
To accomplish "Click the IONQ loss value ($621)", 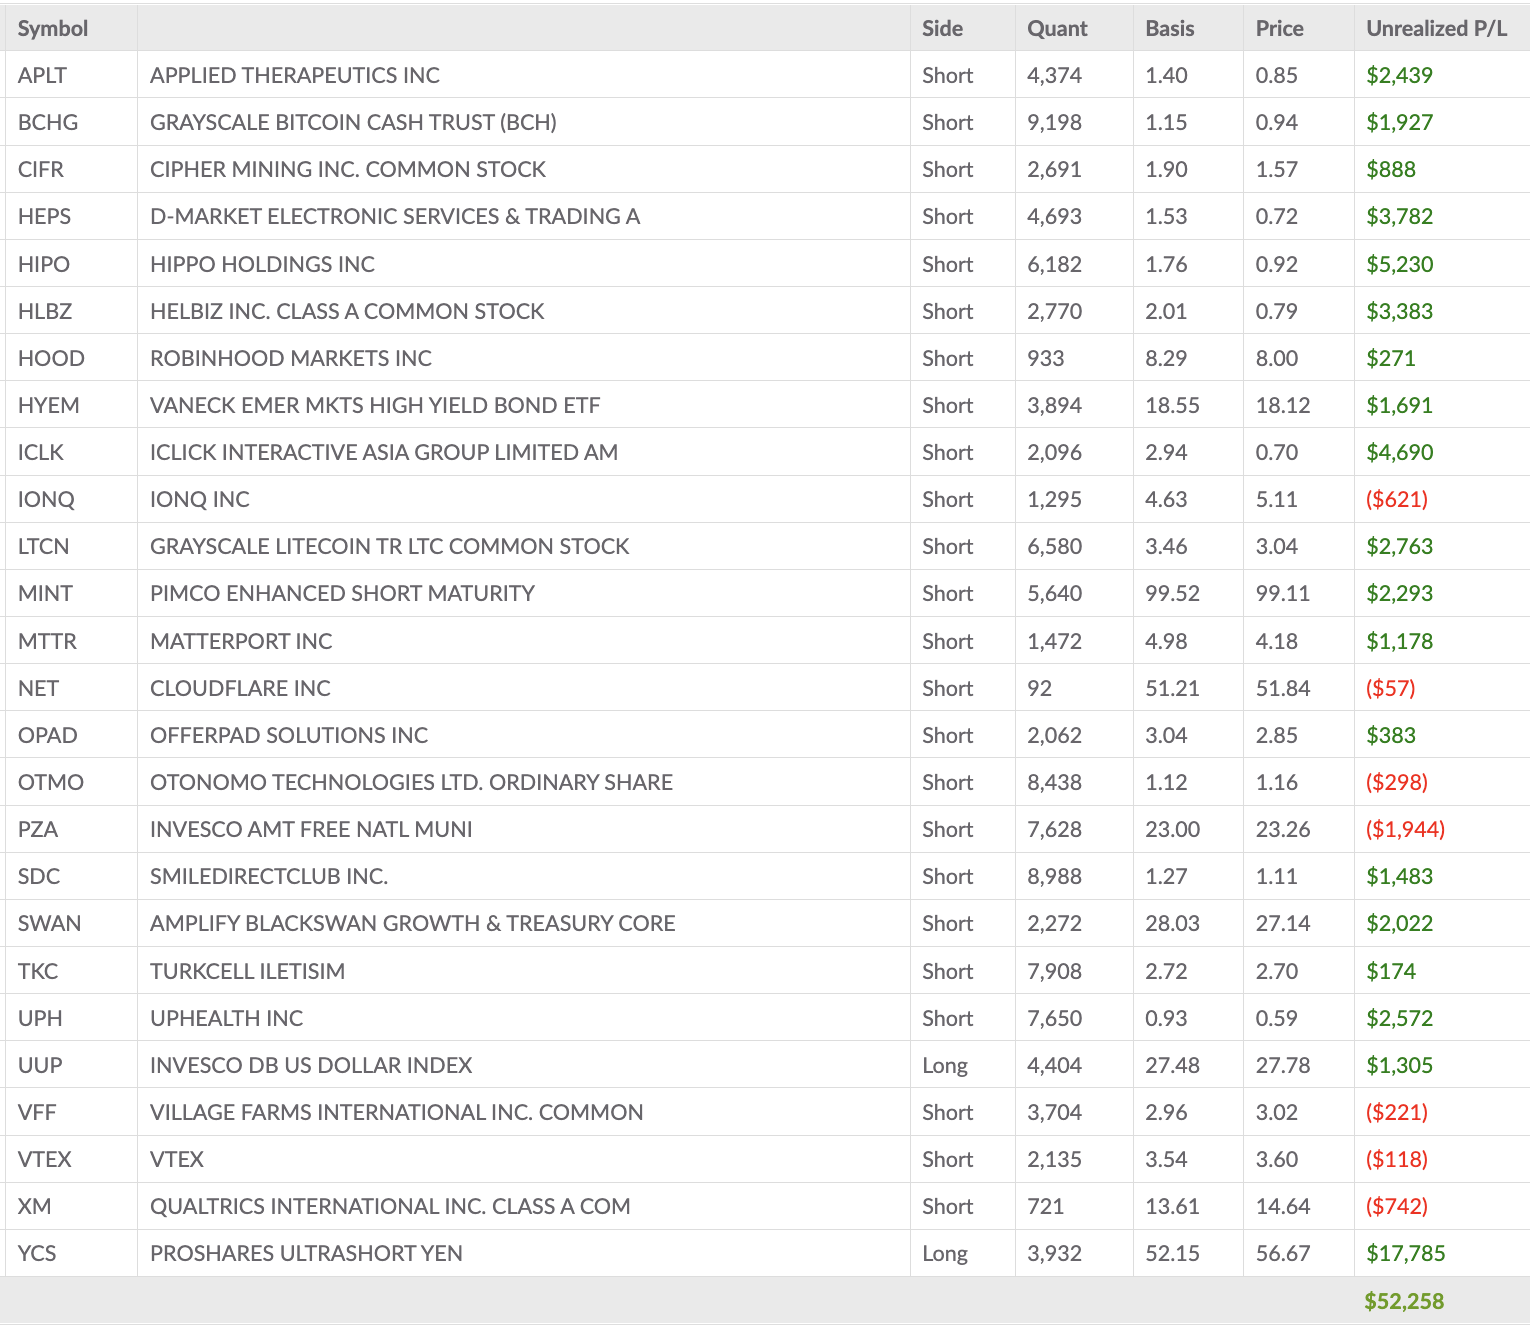I will 1397,499.
